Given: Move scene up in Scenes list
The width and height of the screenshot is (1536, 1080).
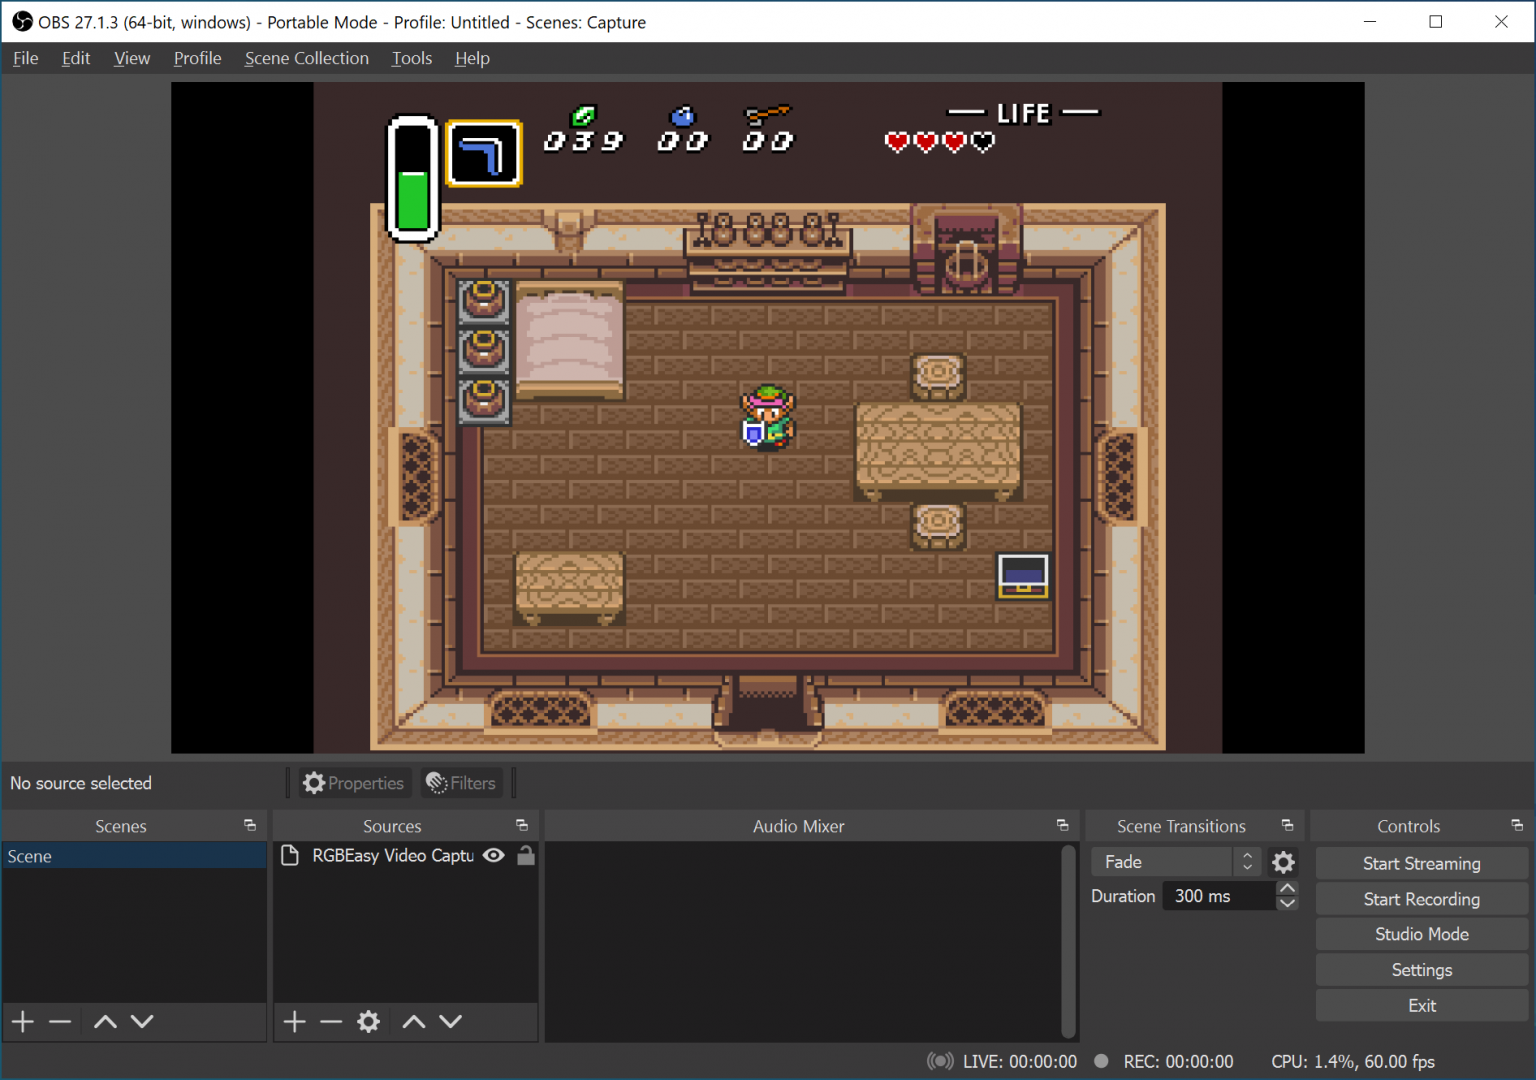Looking at the screenshot, I should tap(105, 1021).
